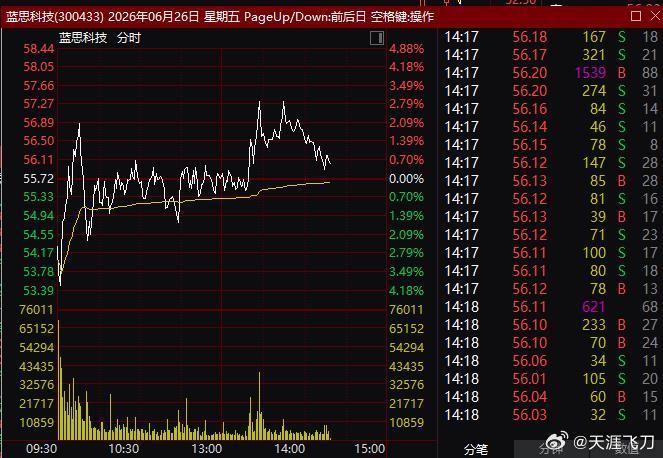Click the 10859 left volume axis label
The image size is (663, 458).
36,422
